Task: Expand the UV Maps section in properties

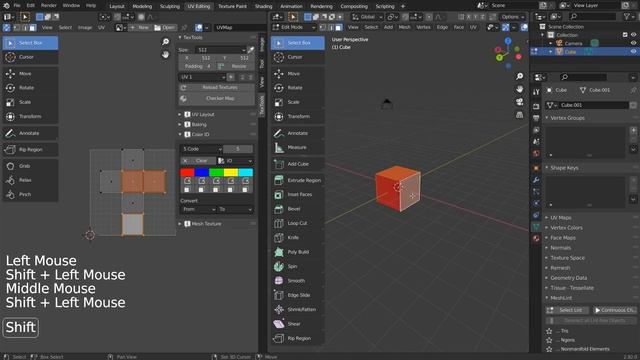Action: 561,218
